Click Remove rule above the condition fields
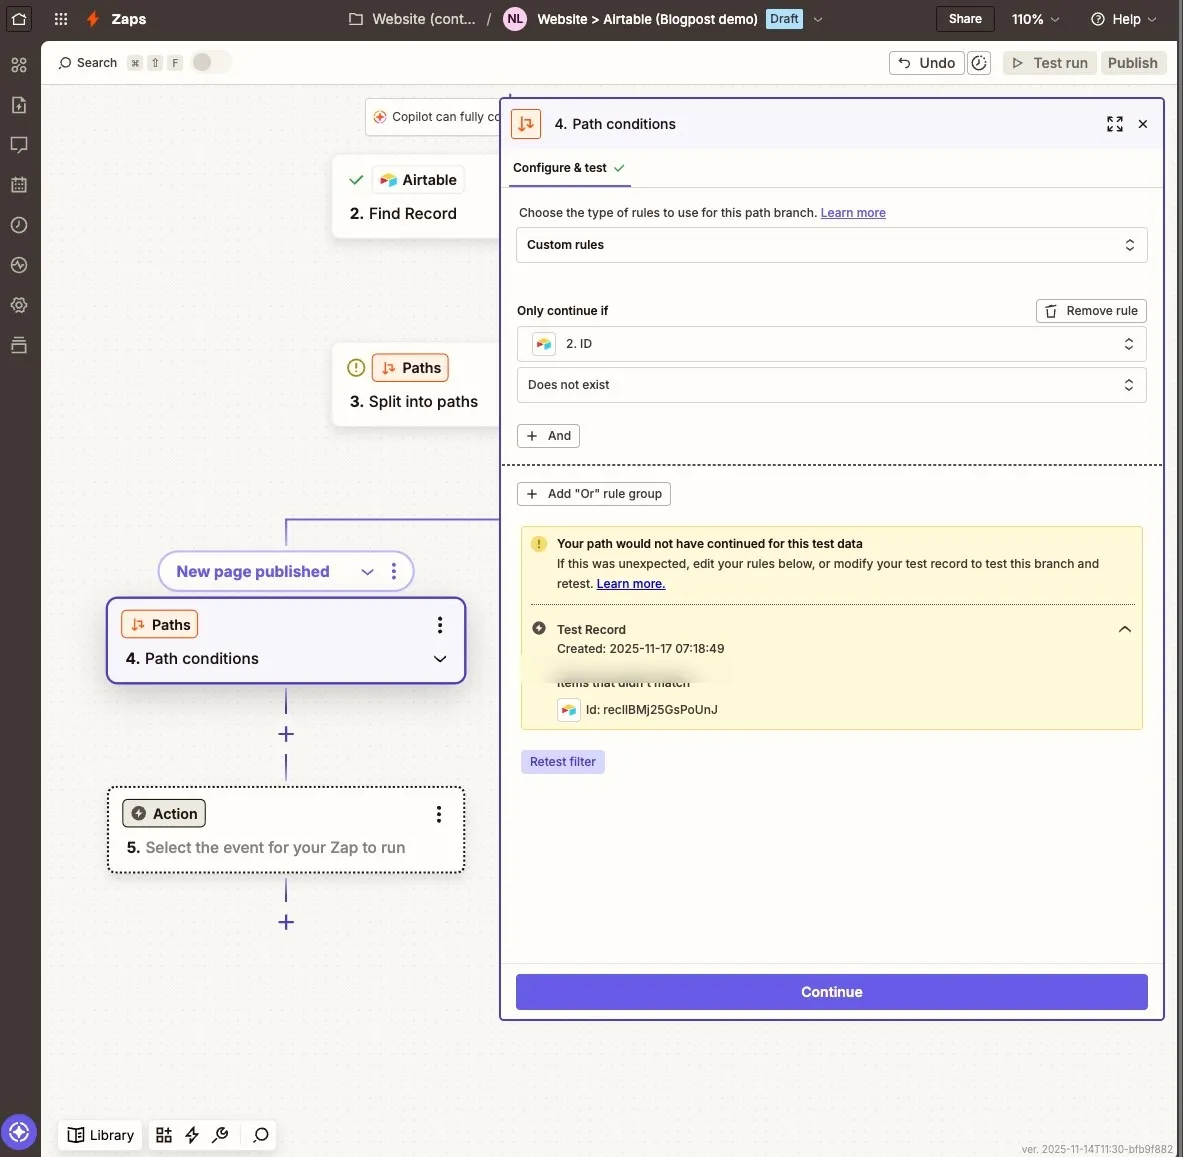 (x=1091, y=310)
